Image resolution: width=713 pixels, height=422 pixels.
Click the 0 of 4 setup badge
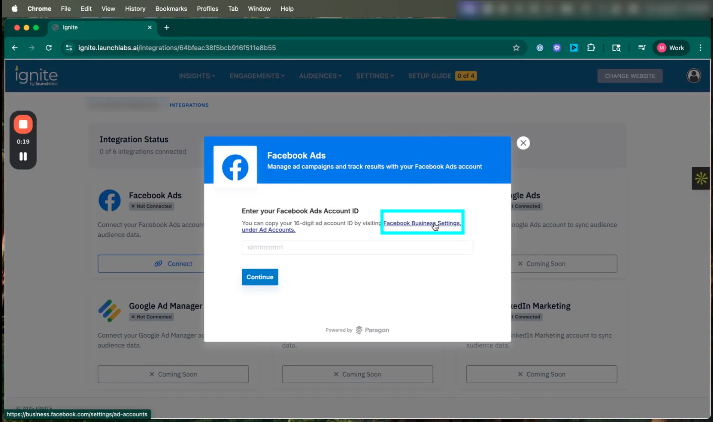click(x=466, y=76)
